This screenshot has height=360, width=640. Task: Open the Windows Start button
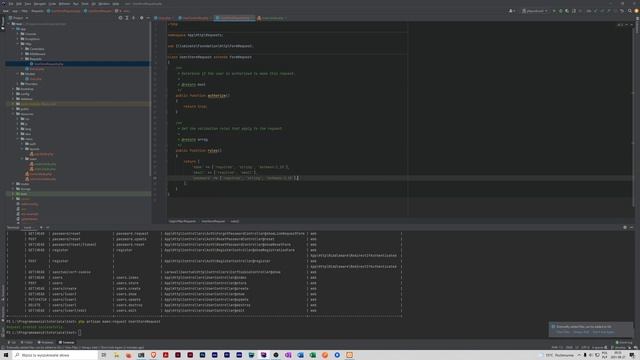[6, 355]
